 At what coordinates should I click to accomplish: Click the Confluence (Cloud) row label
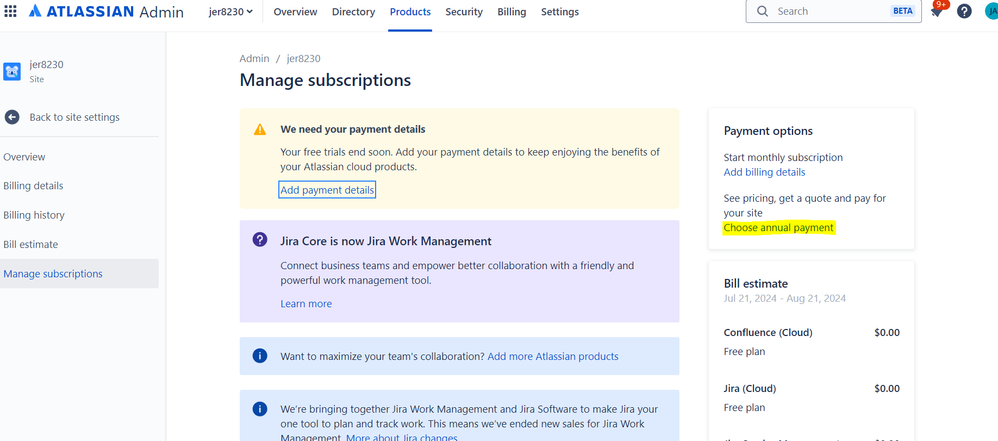(768, 332)
